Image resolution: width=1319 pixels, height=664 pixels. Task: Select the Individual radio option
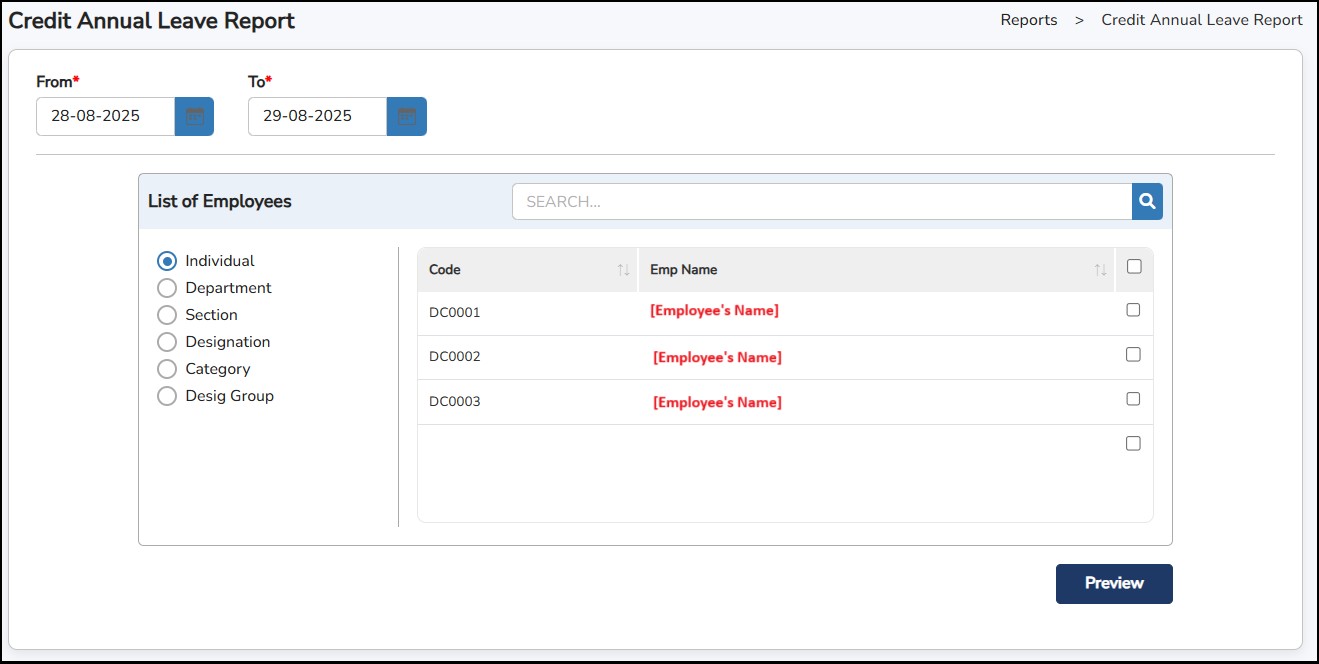pyautogui.click(x=167, y=261)
